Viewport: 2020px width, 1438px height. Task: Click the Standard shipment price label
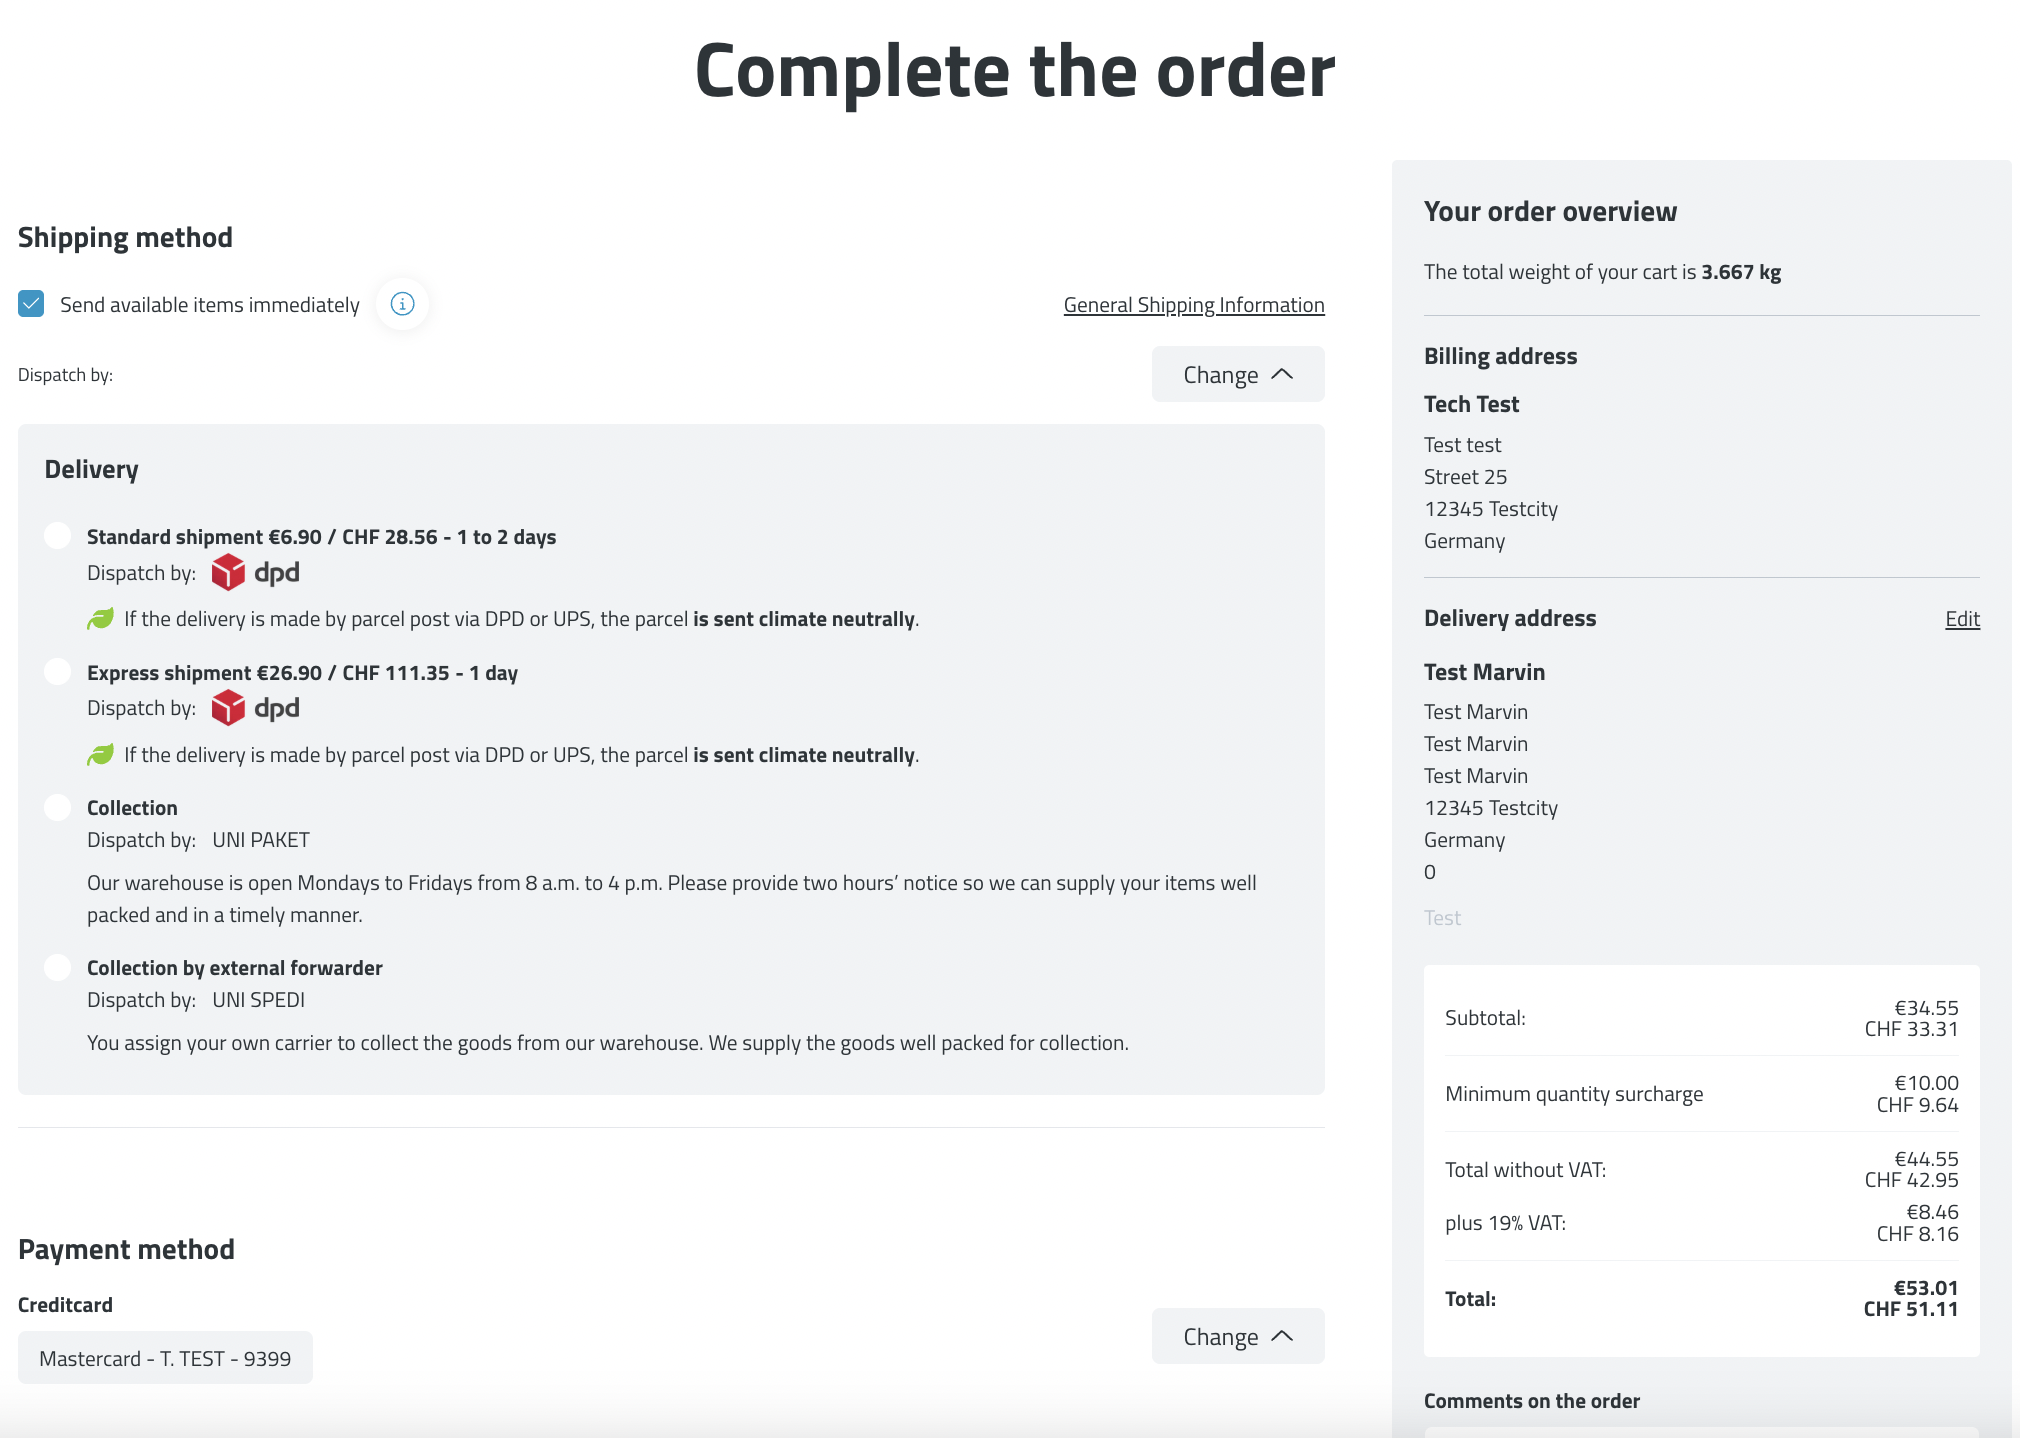(x=321, y=537)
